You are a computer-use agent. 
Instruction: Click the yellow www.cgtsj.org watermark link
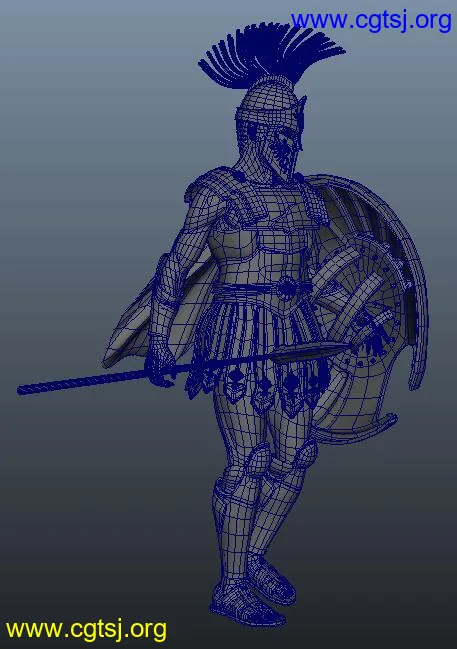(x=87, y=630)
